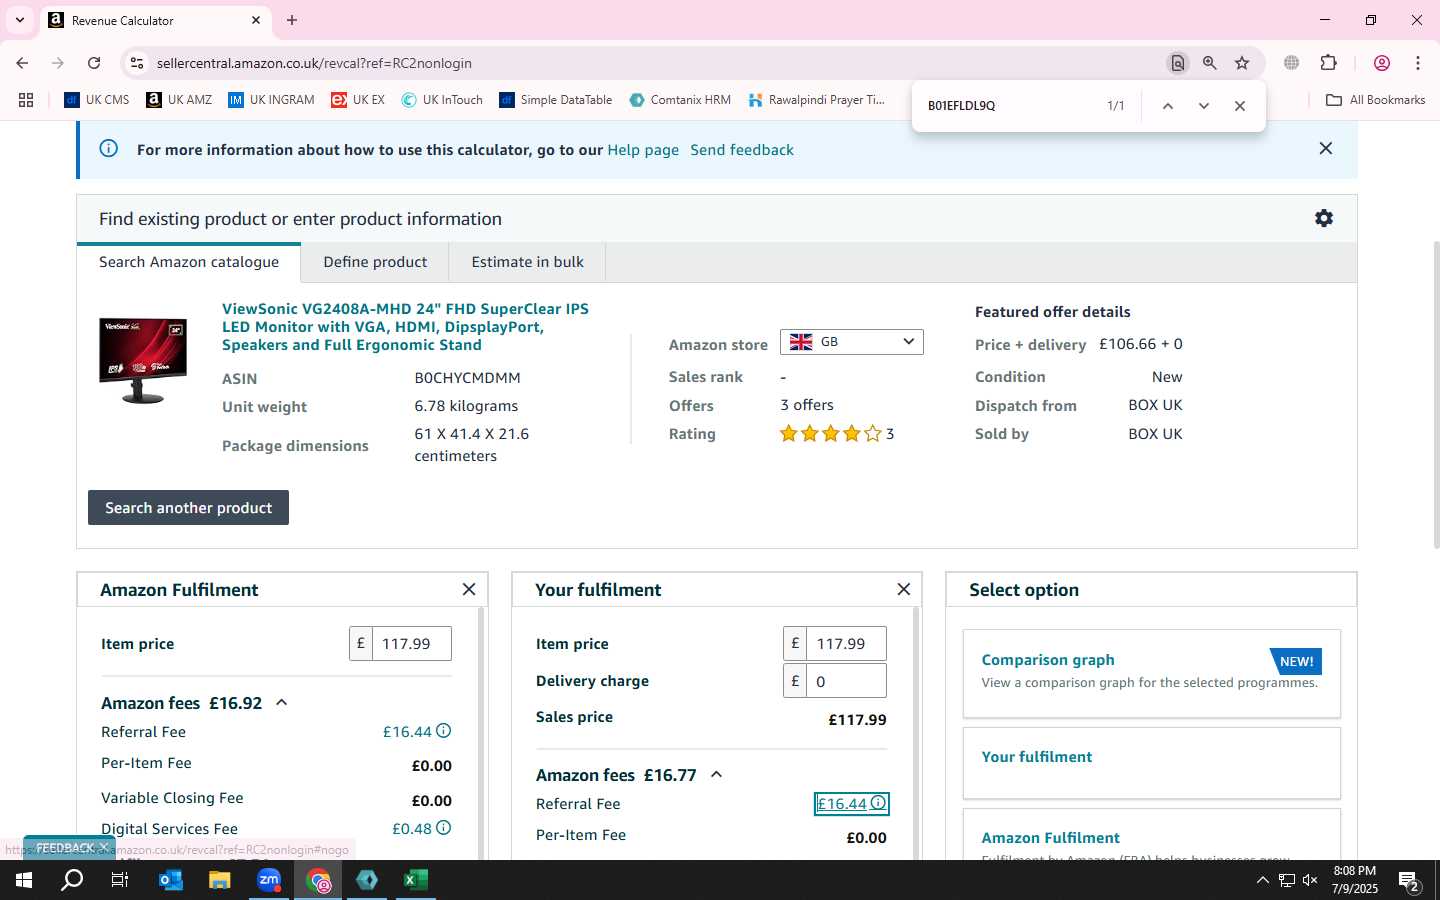Dismiss the information banner with the X
1440x900 pixels.
click(x=1326, y=148)
